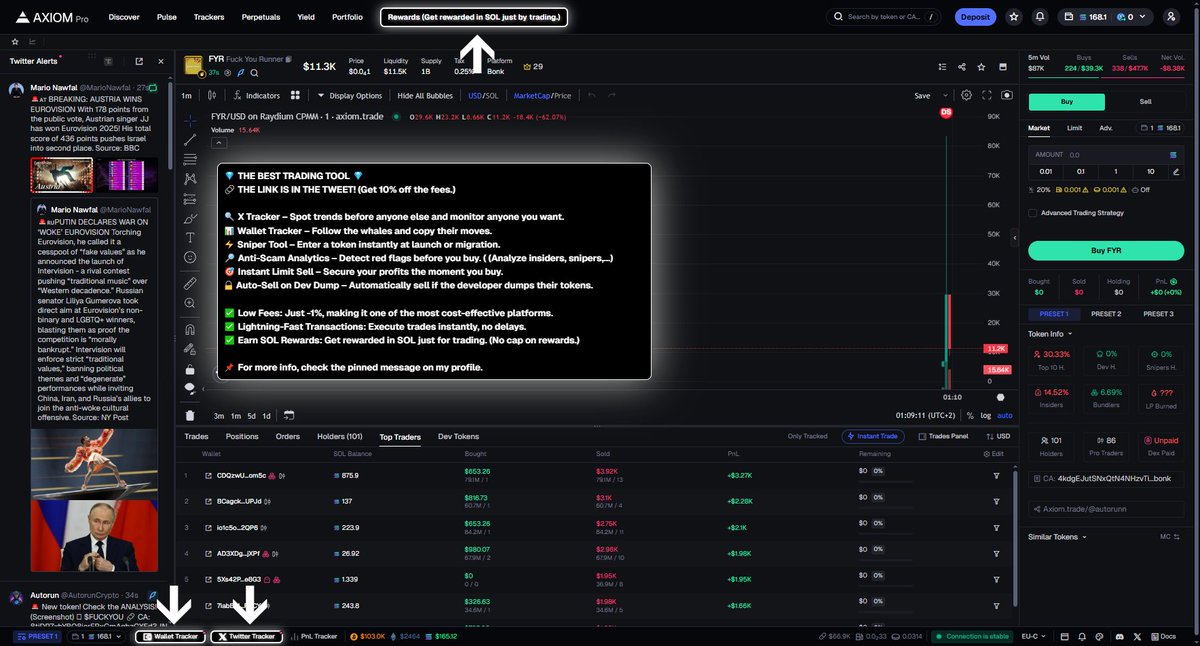Click the lock drawings tool
This screenshot has height=646, width=1200.
(190, 369)
